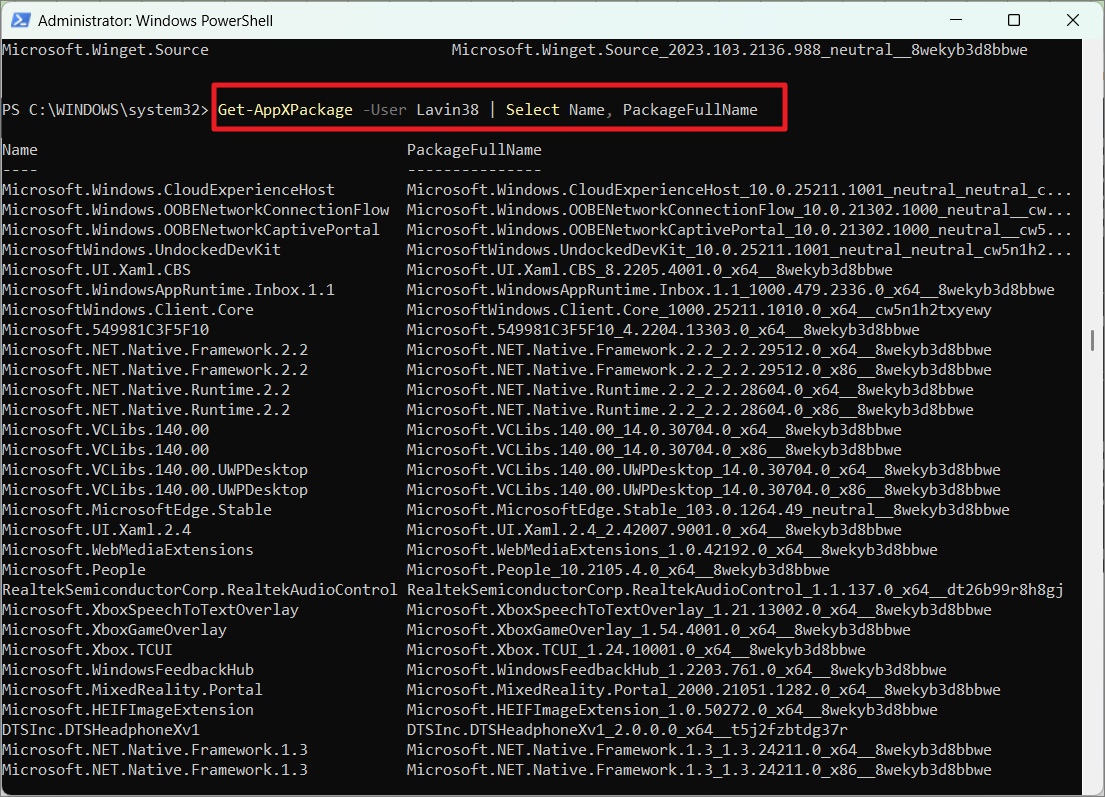Select name Microsoft.HEIFImageExtension

(128, 710)
